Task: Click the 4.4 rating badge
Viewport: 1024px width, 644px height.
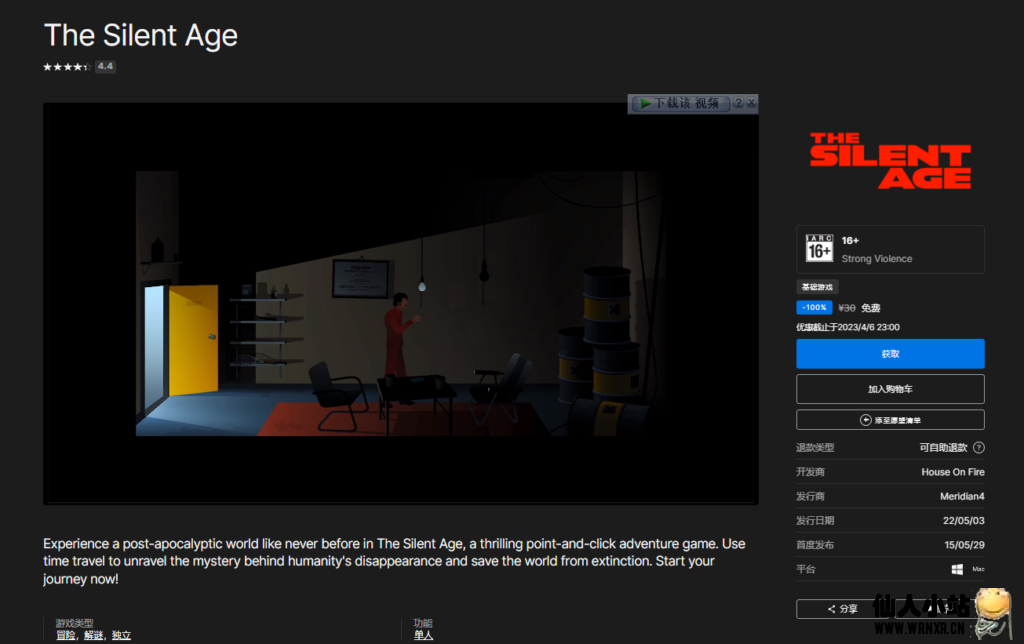Action: pyautogui.click(x=105, y=67)
